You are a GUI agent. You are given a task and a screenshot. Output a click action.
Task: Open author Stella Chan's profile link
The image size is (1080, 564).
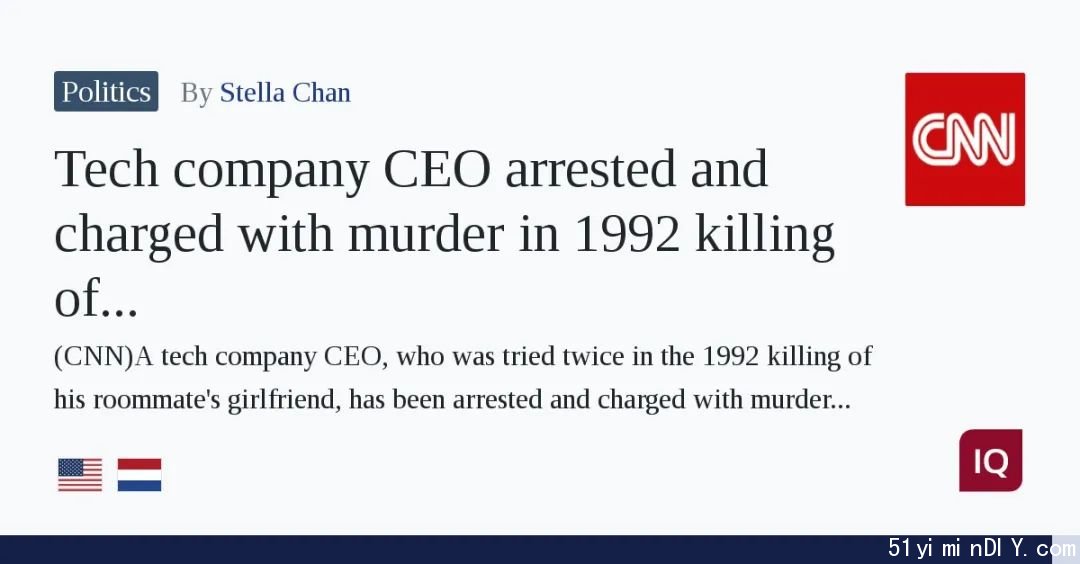coord(285,92)
